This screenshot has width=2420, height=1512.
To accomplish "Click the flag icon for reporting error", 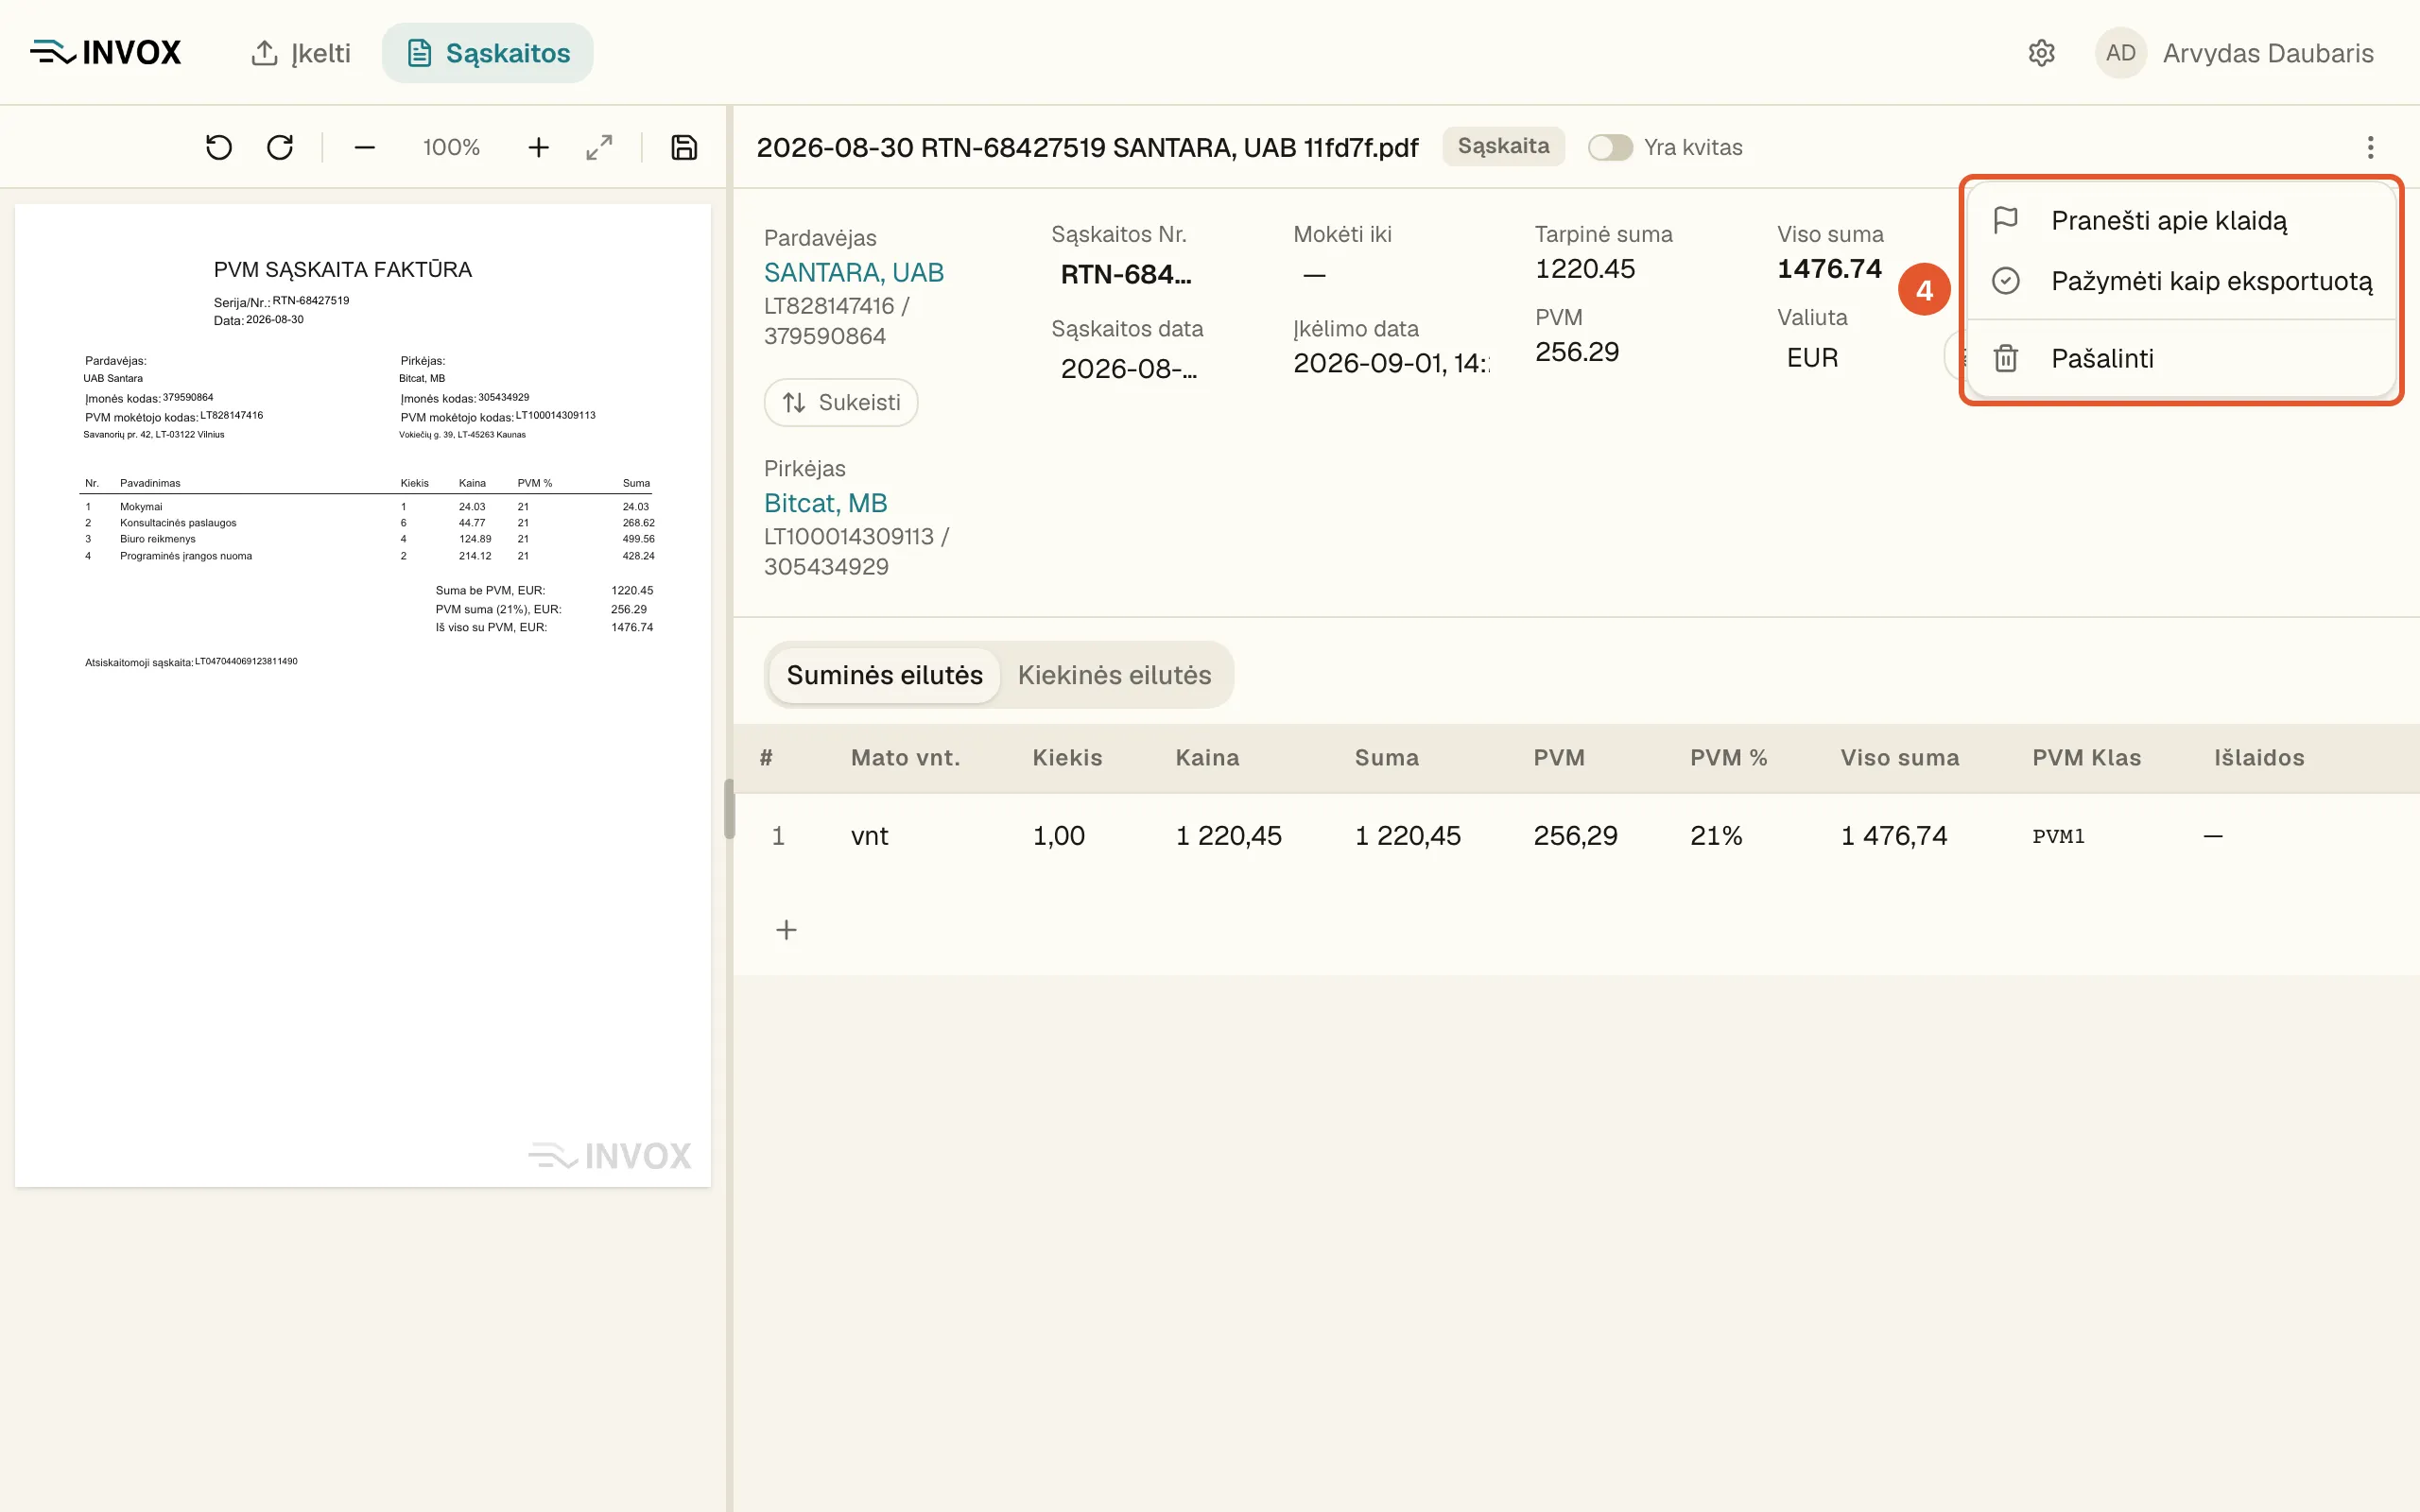I will [2005, 220].
